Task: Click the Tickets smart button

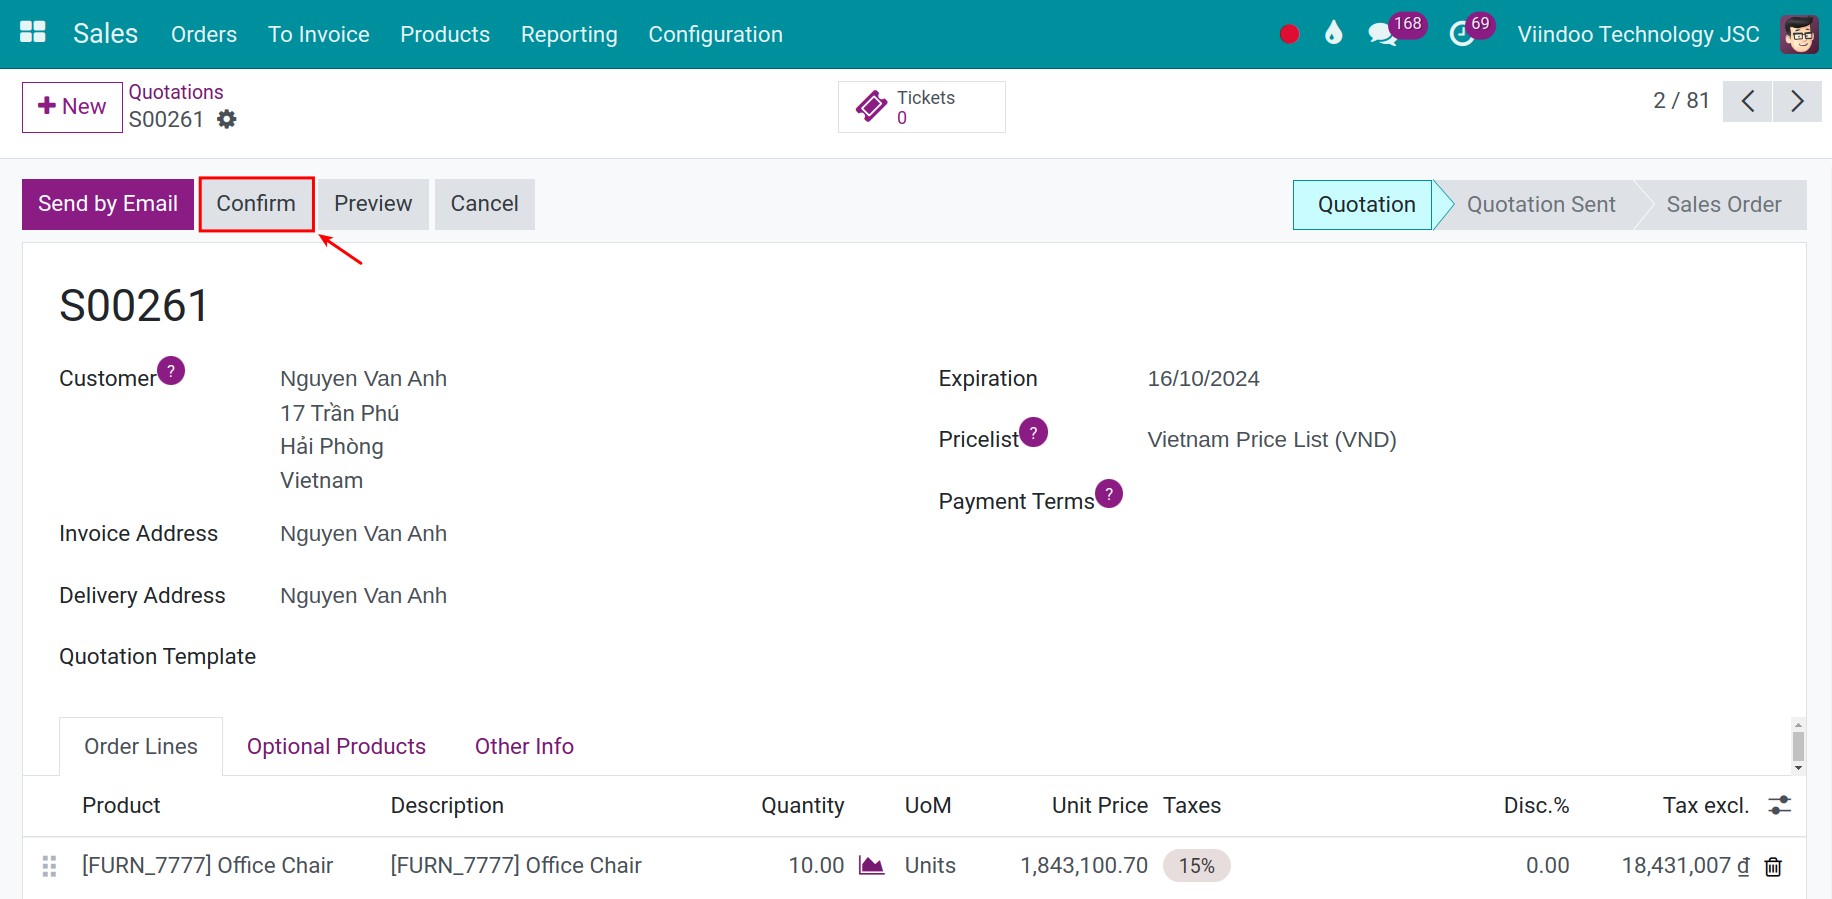Action: [x=921, y=107]
